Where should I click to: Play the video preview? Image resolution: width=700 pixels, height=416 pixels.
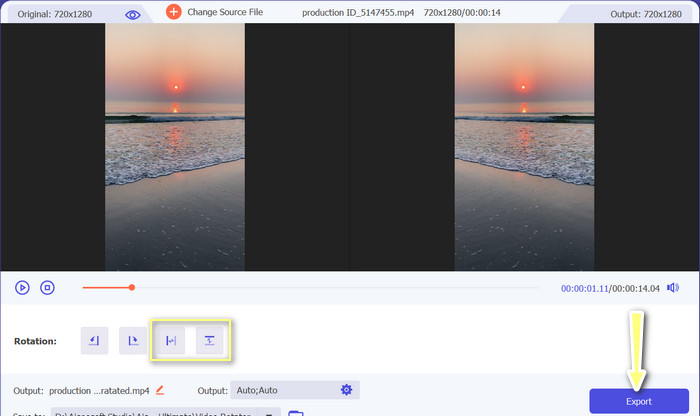(x=22, y=288)
